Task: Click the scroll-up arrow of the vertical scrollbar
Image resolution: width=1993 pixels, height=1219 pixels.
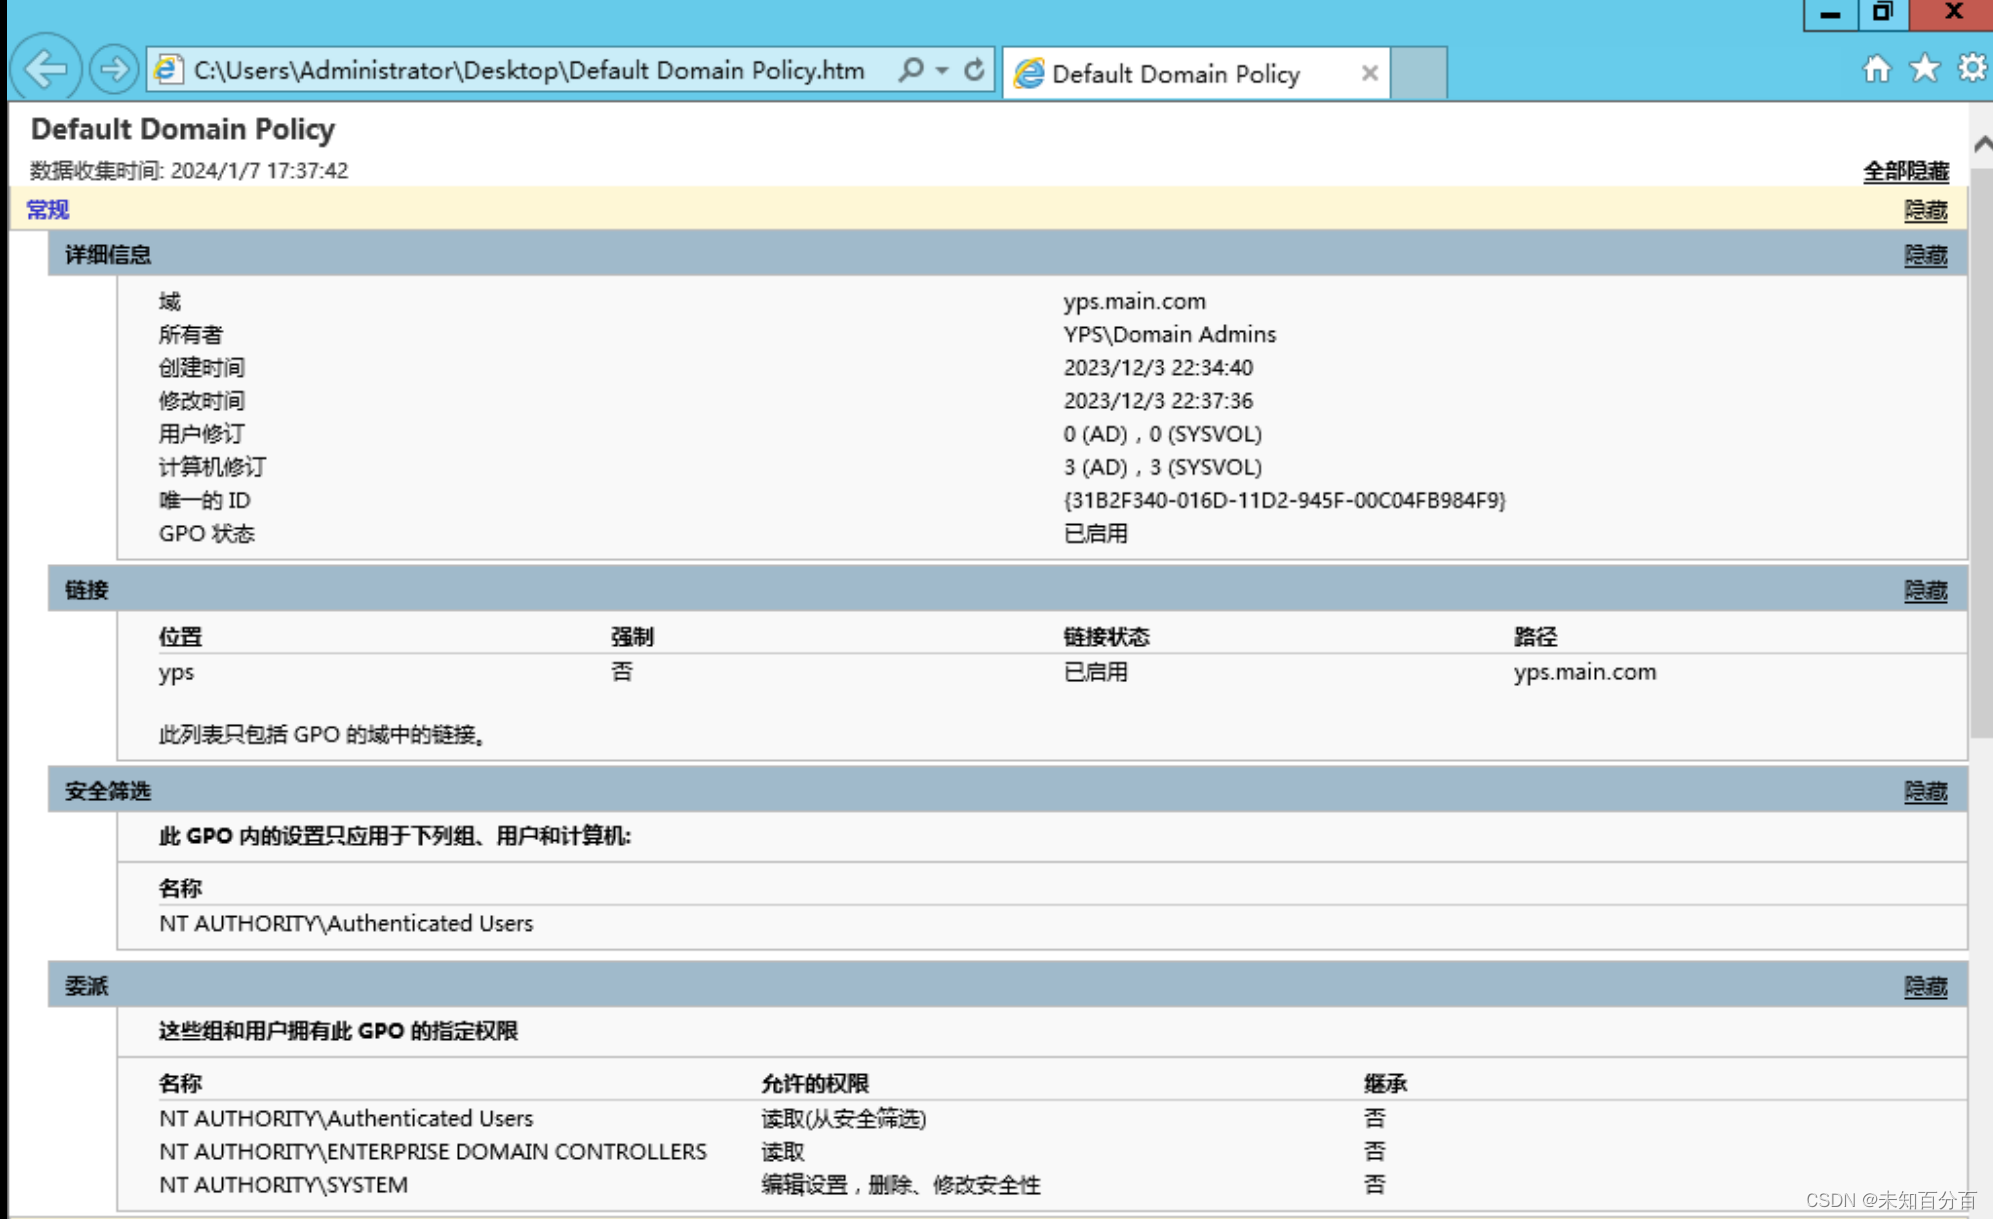Action: click(x=1982, y=145)
